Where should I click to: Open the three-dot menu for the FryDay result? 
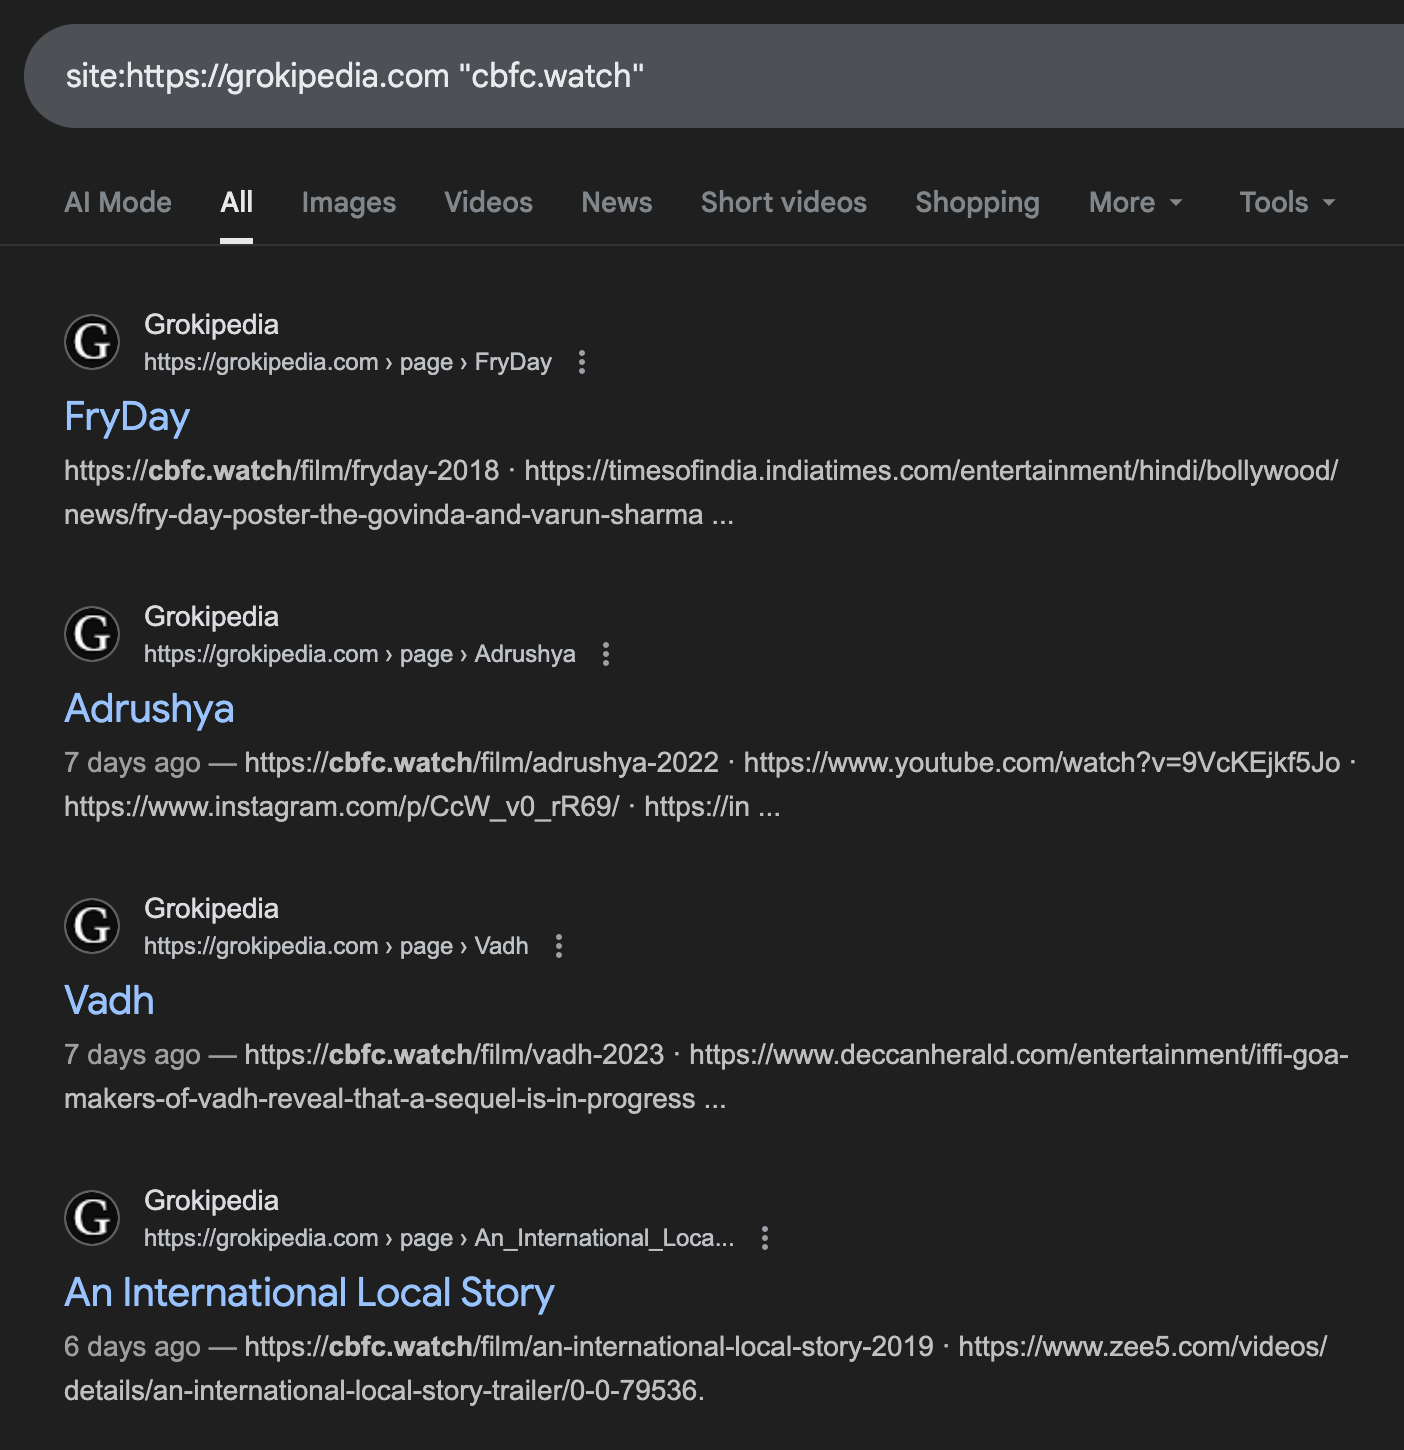(582, 362)
